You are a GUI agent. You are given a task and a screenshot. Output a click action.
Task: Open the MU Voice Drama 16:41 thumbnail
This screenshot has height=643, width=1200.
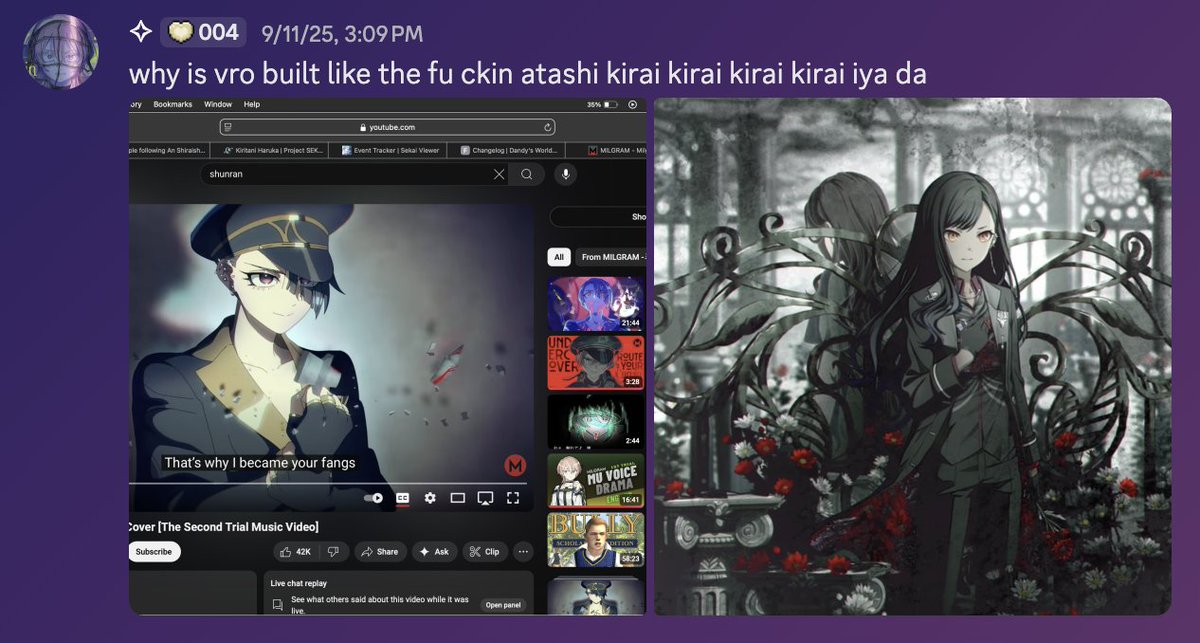(x=596, y=480)
